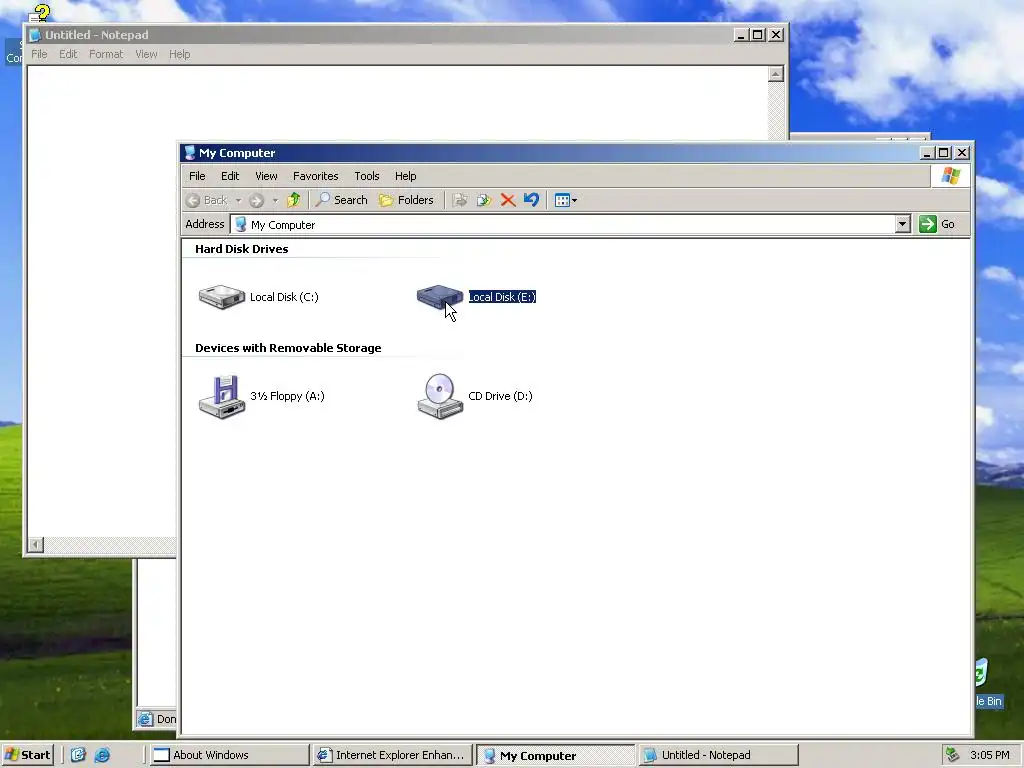This screenshot has height=768, width=1024.
Task: Open View menu in Notepad window
Action: tap(146, 54)
